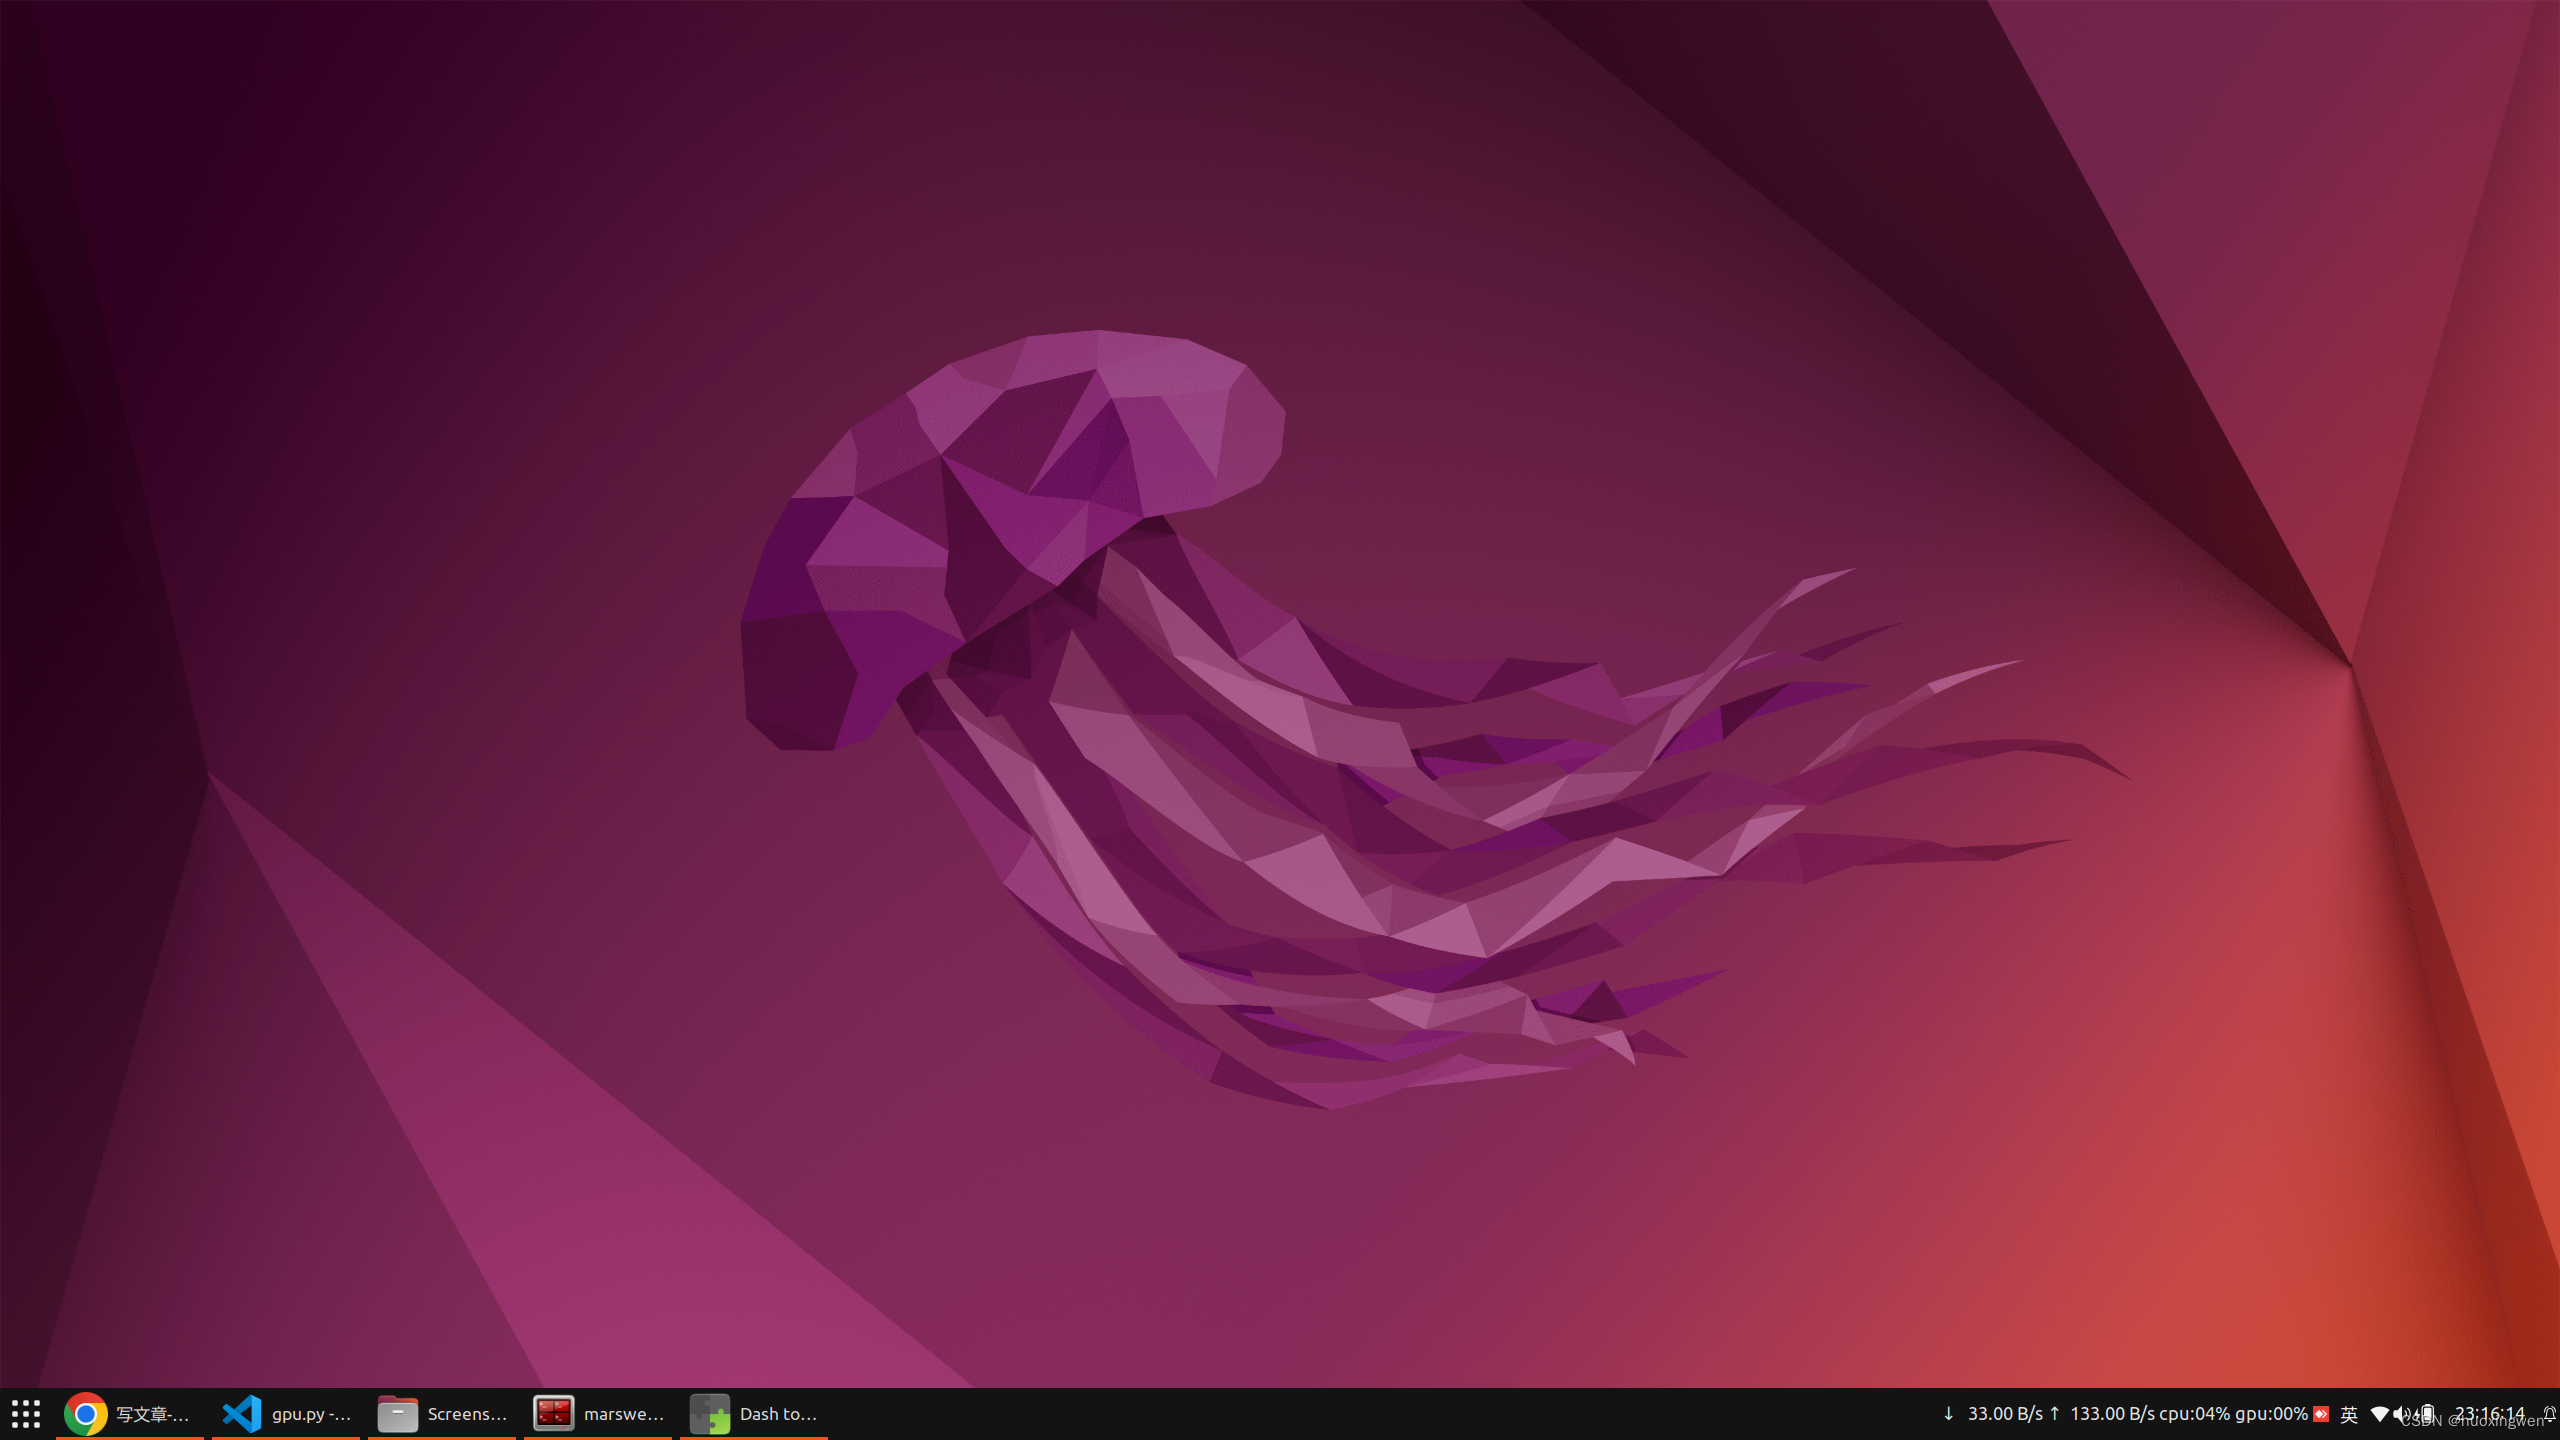Open the Show Applications grid
2560x1440 pixels.
click(x=26, y=1414)
